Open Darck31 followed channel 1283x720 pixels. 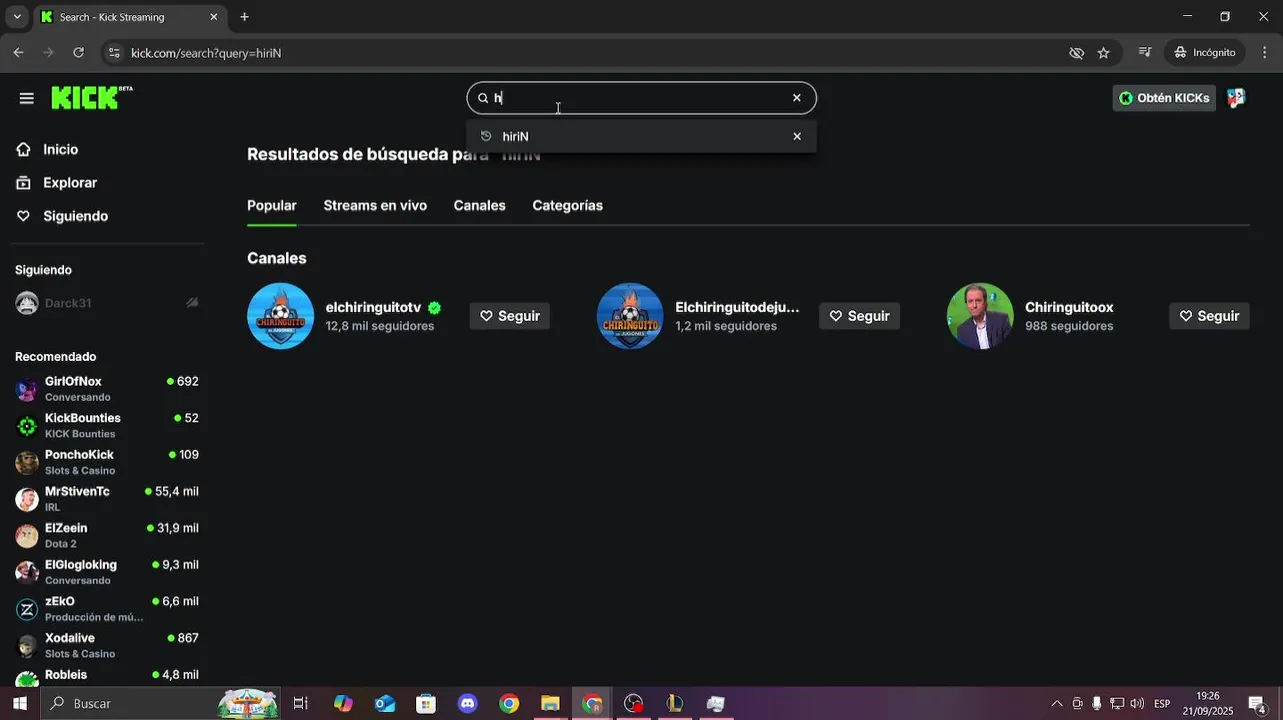click(x=107, y=303)
